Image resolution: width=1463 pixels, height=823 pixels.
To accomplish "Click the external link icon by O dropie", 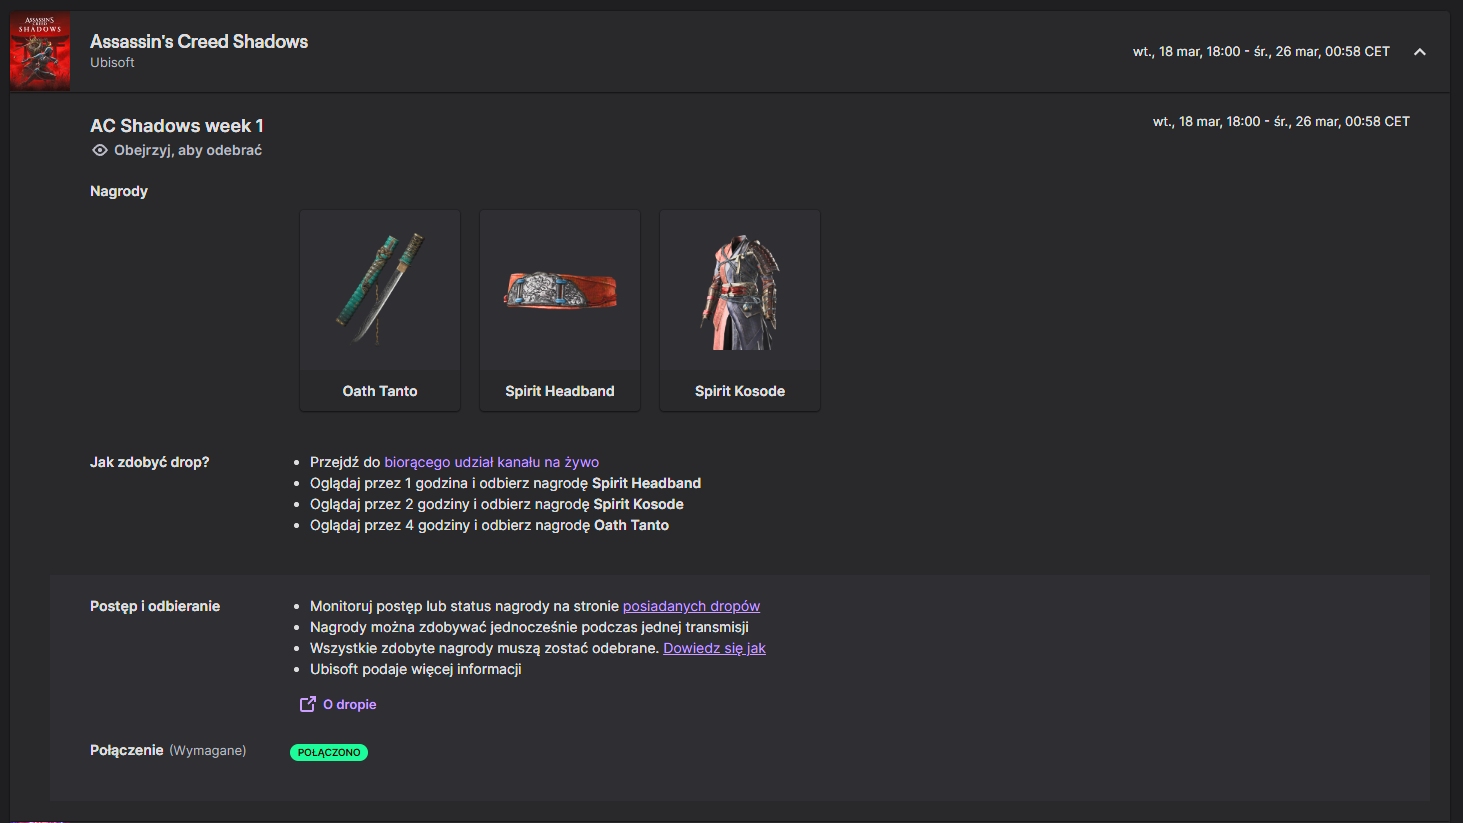I will [x=308, y=704].
